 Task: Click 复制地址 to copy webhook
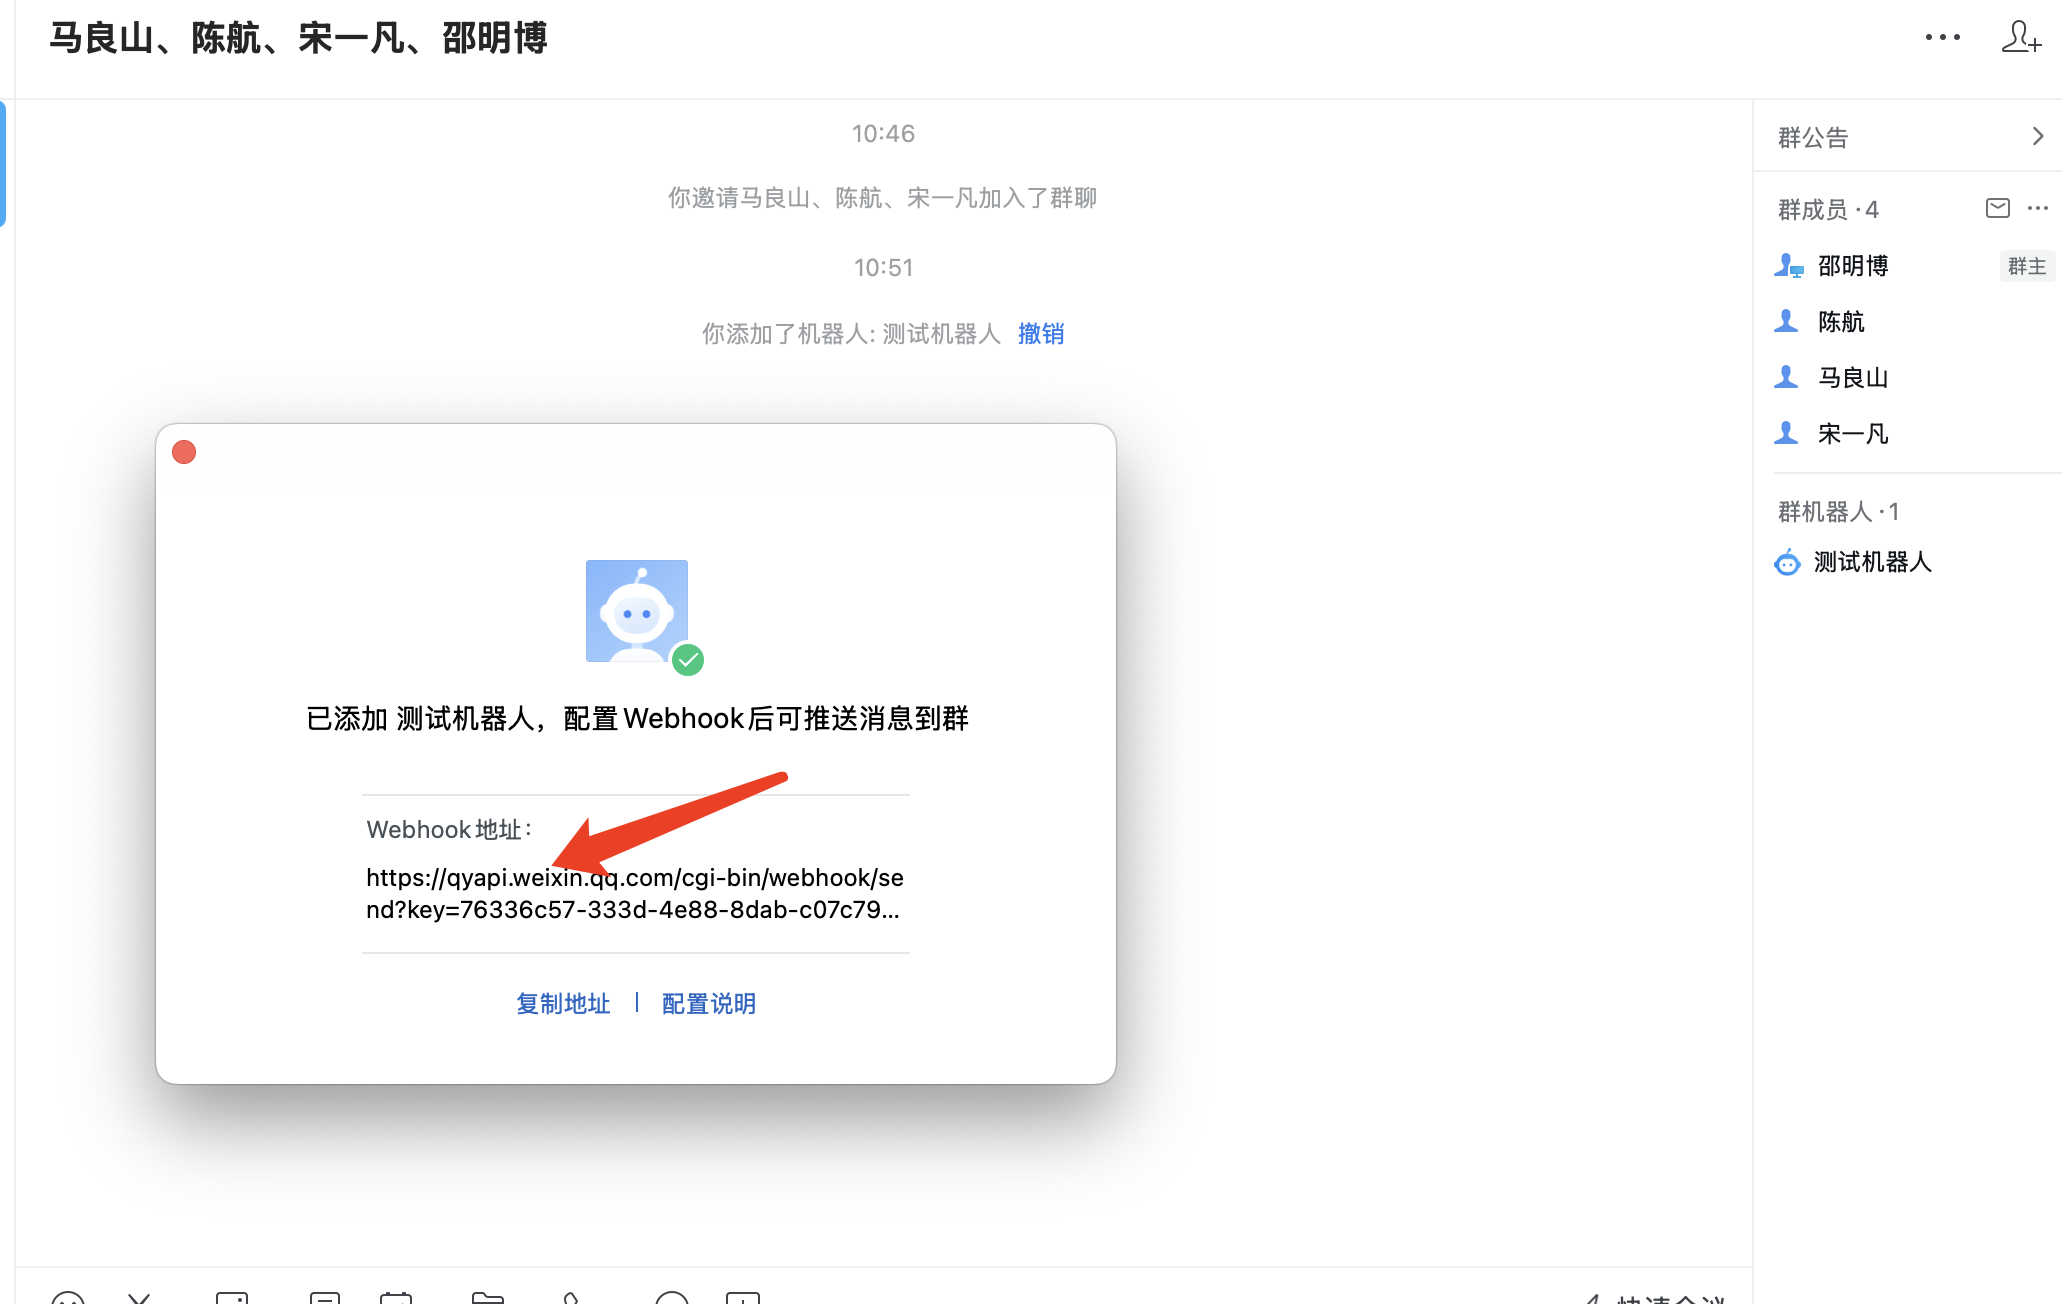[x=563, y=1004]
